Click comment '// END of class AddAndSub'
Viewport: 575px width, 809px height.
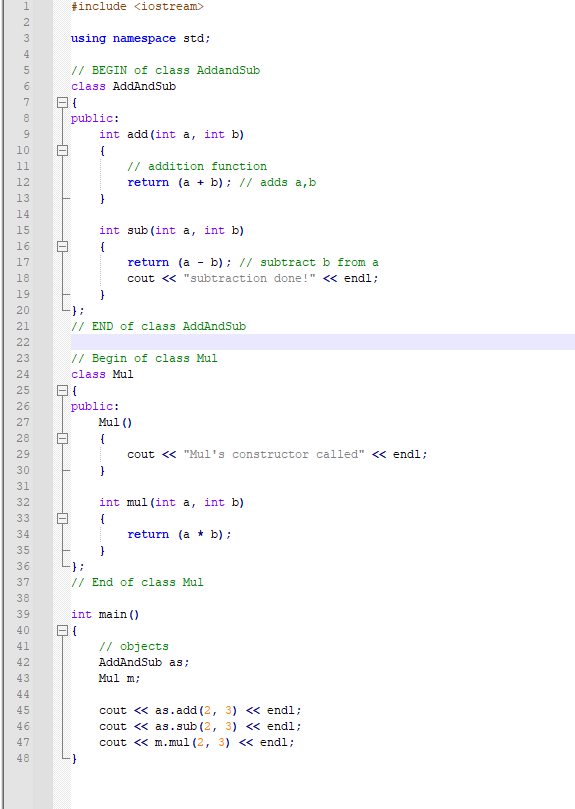[x=158, y=326]
